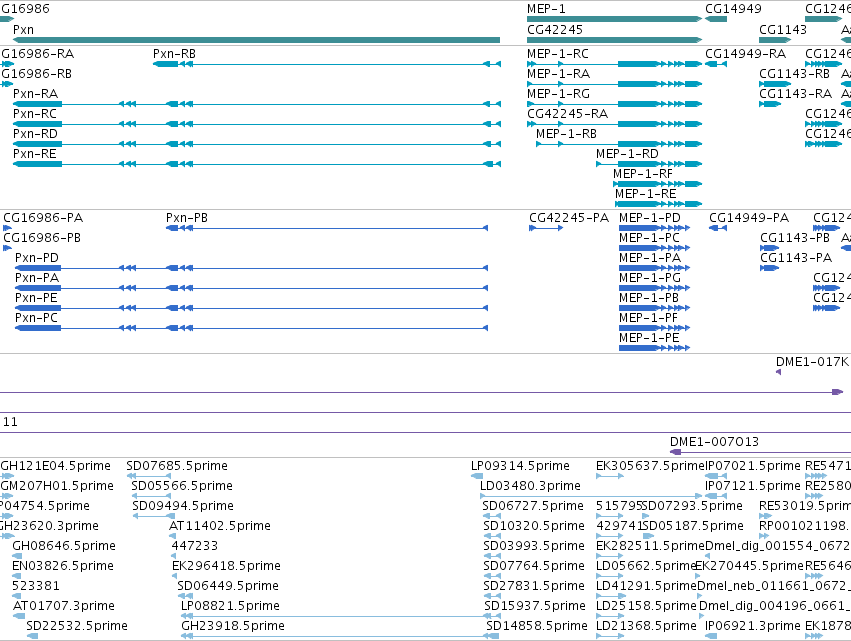The width and height of the screenshot is (851, 641).
Task: Select the SD06727.5prime EST label
Action: point(533,506)
